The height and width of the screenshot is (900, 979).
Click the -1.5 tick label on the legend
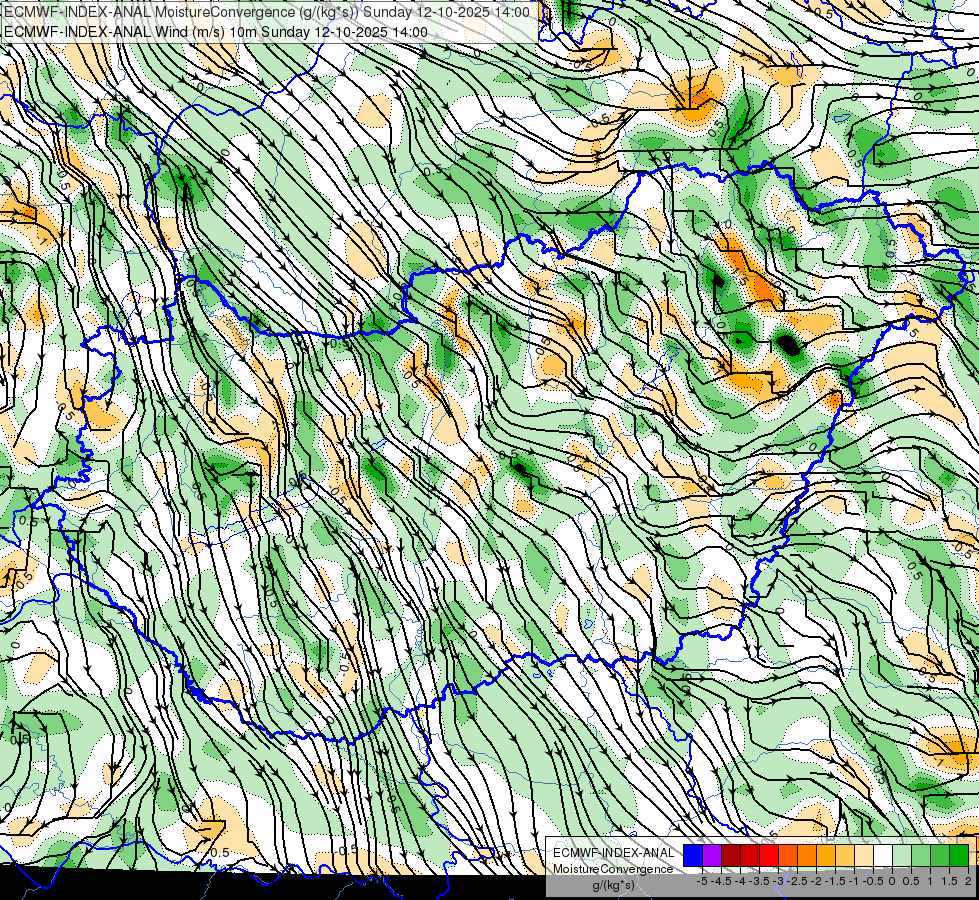[x=836, y=881]
